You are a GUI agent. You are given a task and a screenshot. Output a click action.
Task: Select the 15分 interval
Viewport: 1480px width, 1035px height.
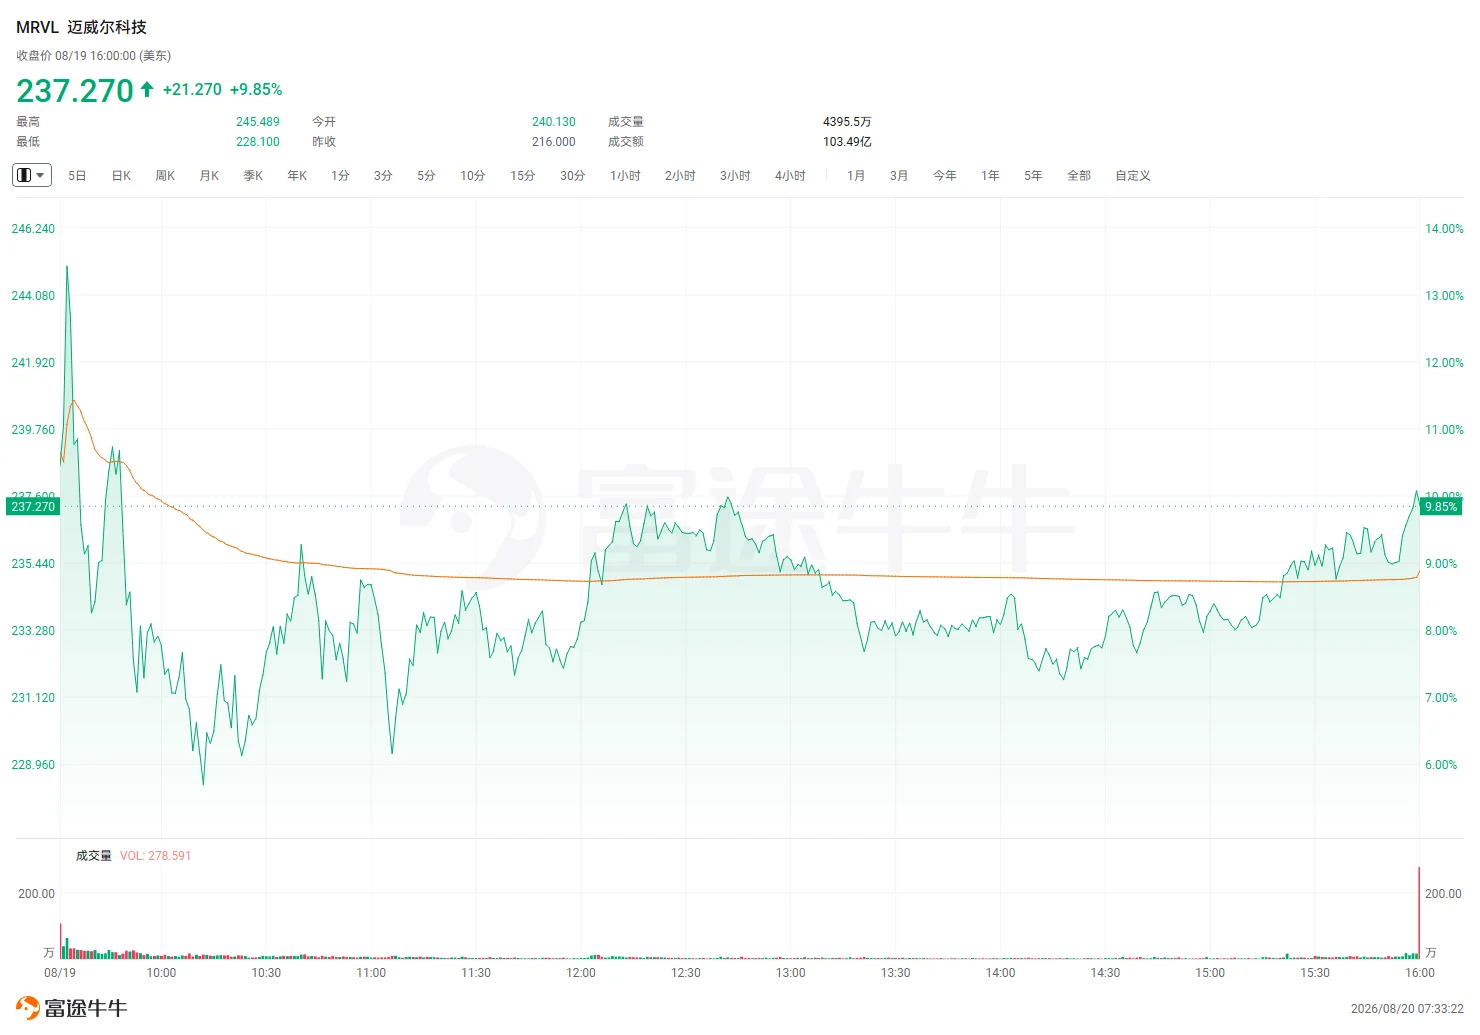pyautogui.click(x=522, y=176)
